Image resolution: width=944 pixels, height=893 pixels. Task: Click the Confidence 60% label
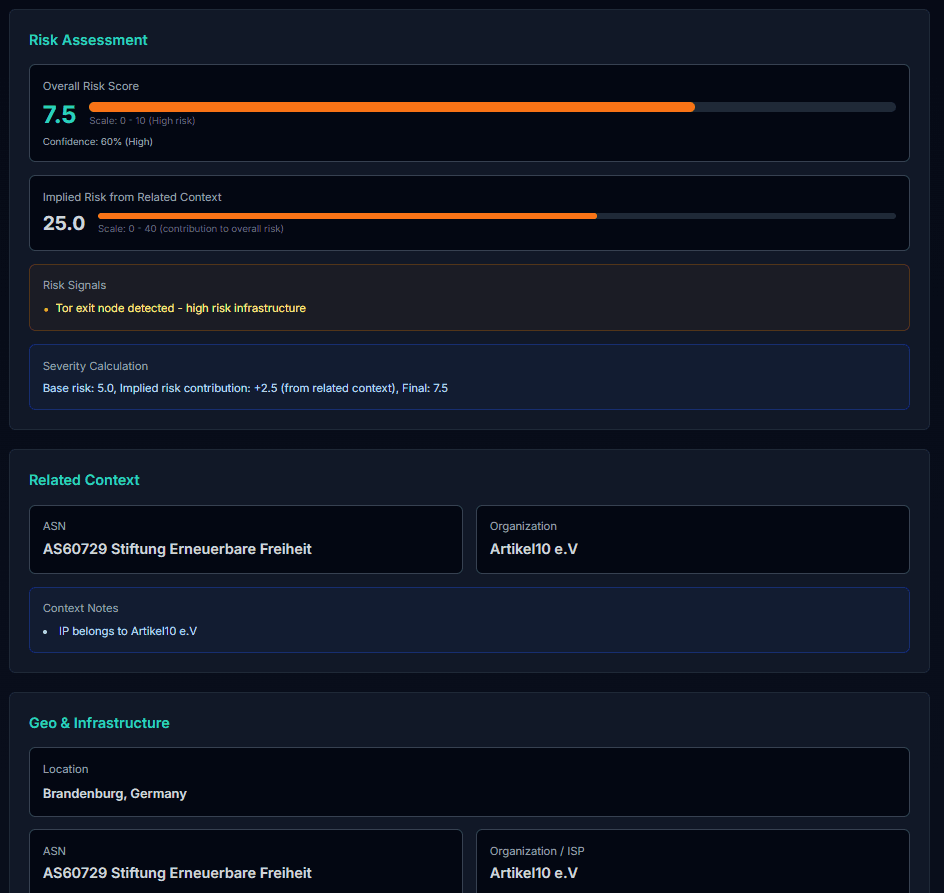click(98, 141)
